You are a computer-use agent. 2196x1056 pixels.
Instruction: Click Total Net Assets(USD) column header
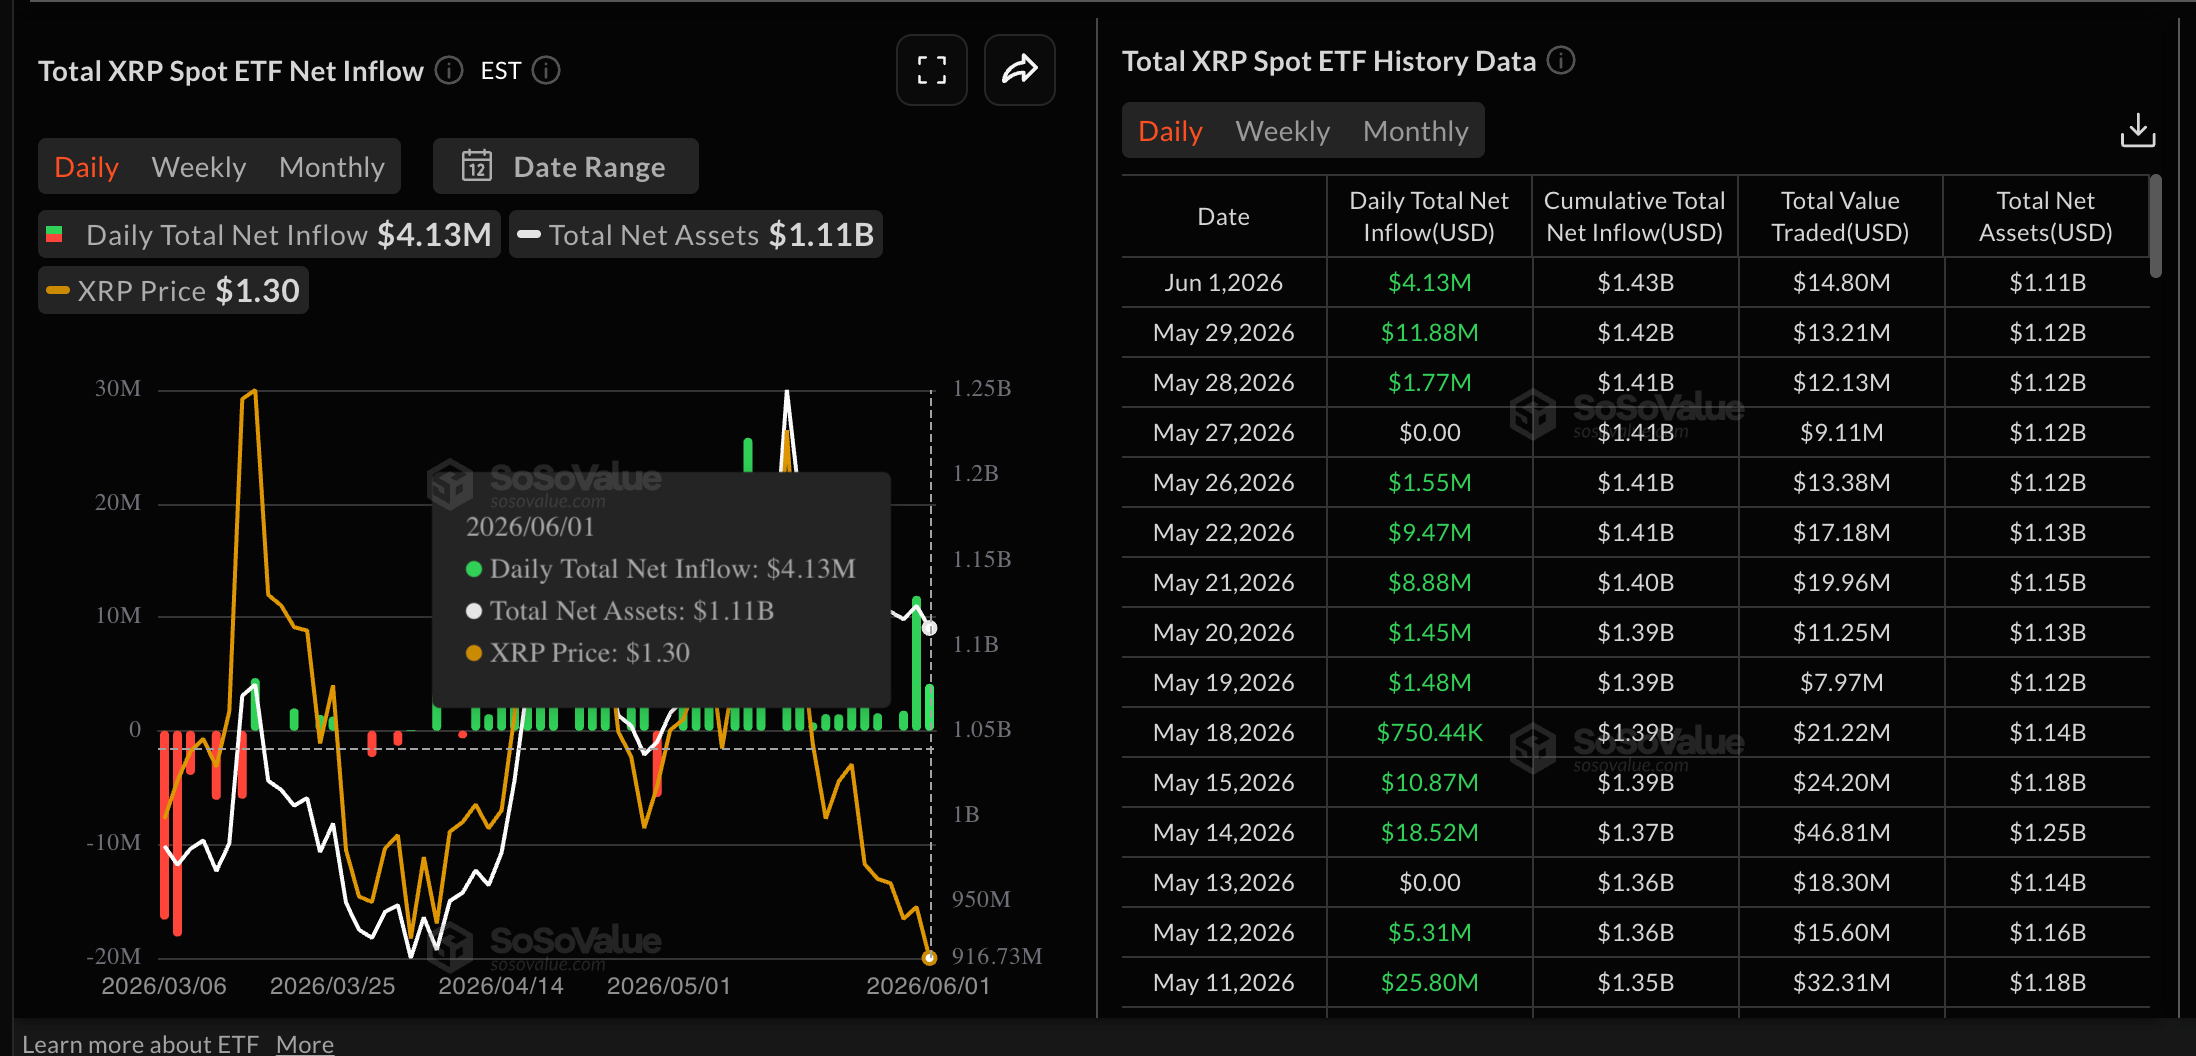[x=2045, y=217]
